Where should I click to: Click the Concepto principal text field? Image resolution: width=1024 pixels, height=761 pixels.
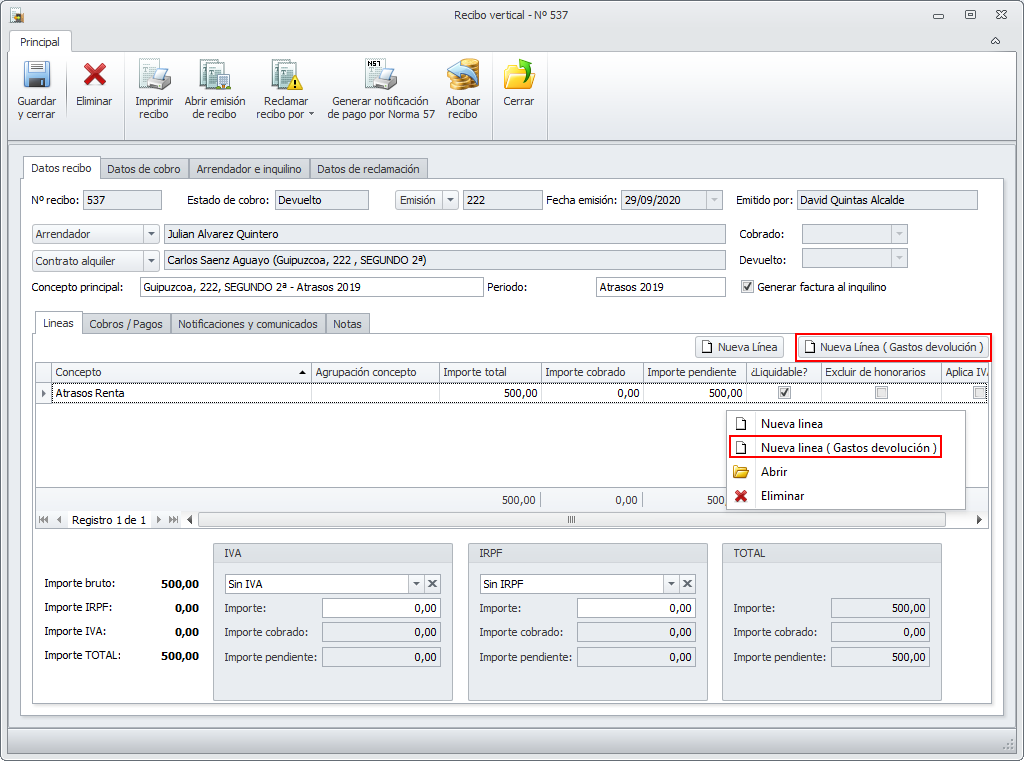(x=311, y=287)
